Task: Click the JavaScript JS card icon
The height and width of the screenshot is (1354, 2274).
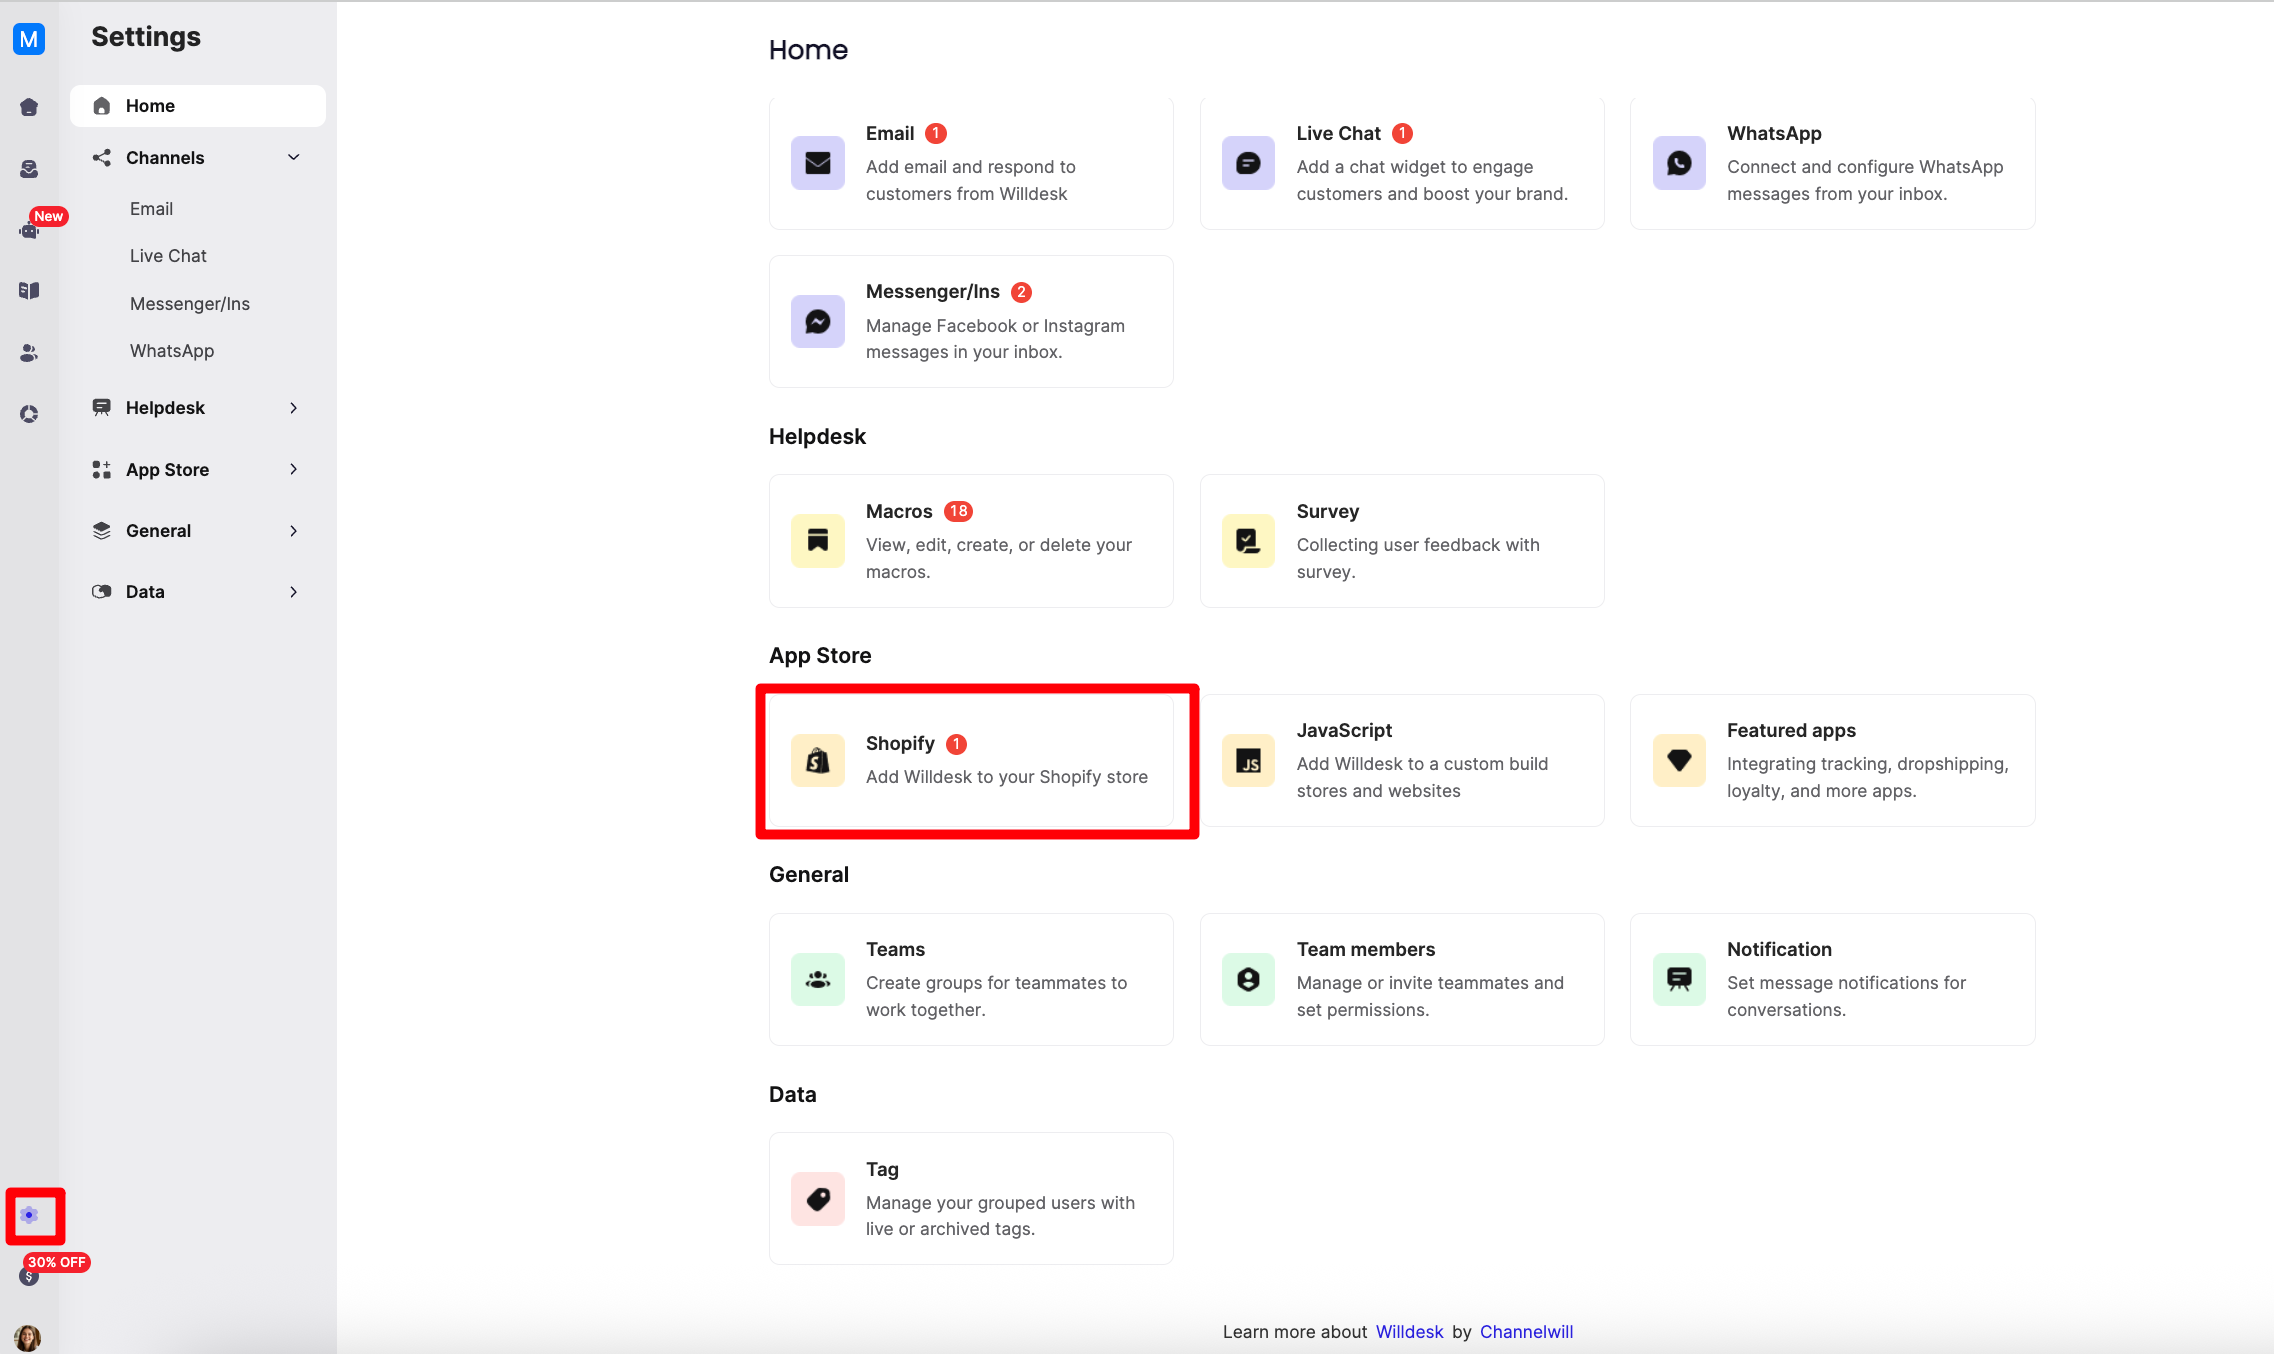Action: [1248, 761]
